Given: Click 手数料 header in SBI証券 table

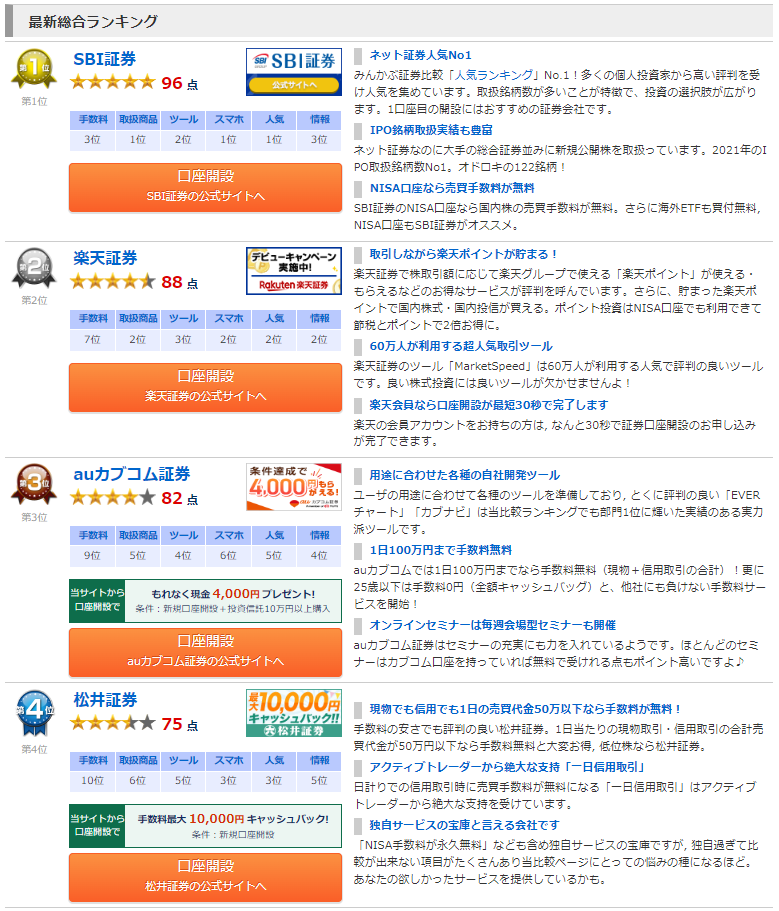Looking at the screenshot, I should click(x=92, y=120).
